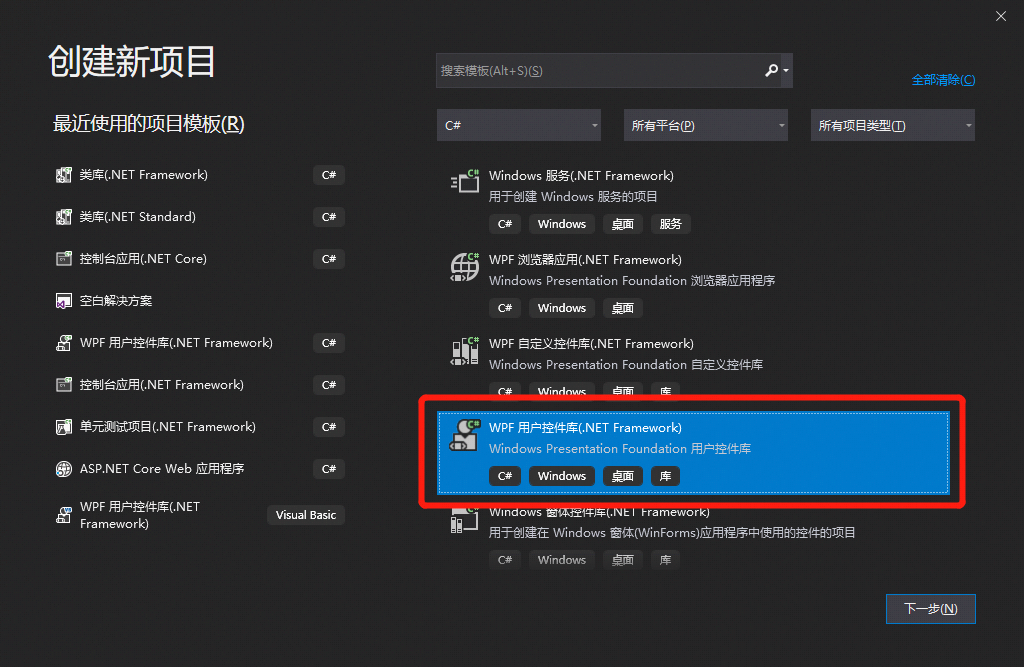Click the 库 tag in the selected WPF user control template
The image size is (1024, 667).
click(x=665, y=476)
